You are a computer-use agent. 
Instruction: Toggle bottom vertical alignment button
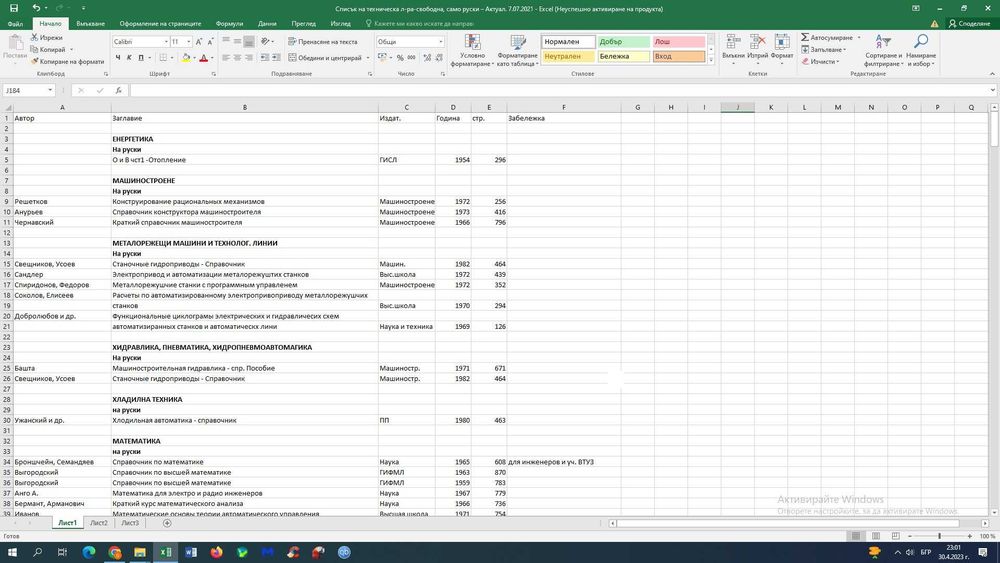(249, 41)
